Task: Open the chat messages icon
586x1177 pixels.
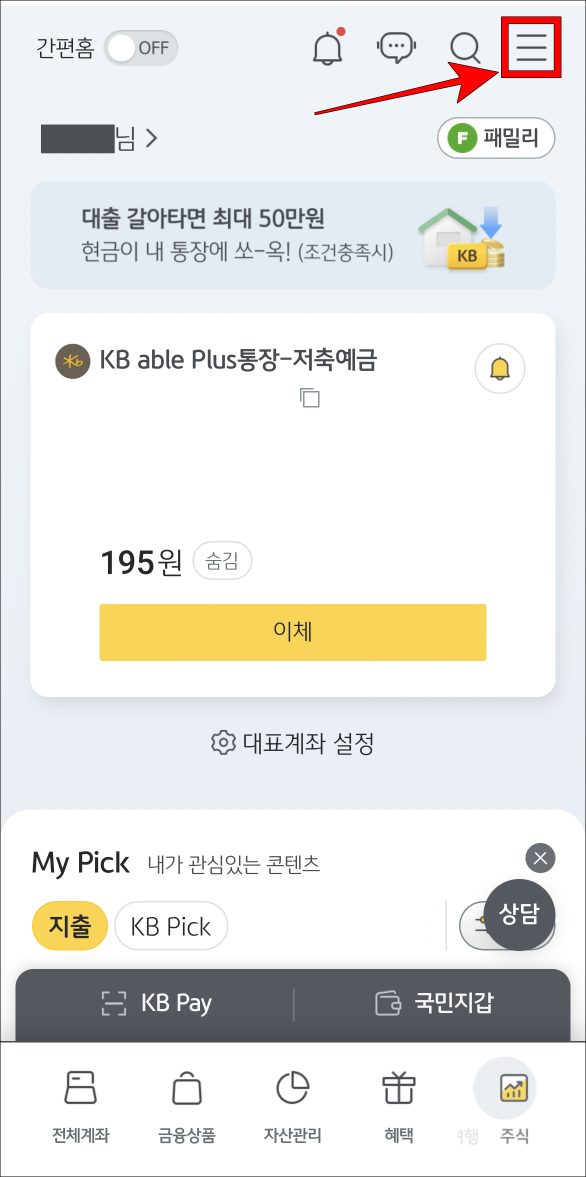Action: pyautogui.click(x=397, y=47)
